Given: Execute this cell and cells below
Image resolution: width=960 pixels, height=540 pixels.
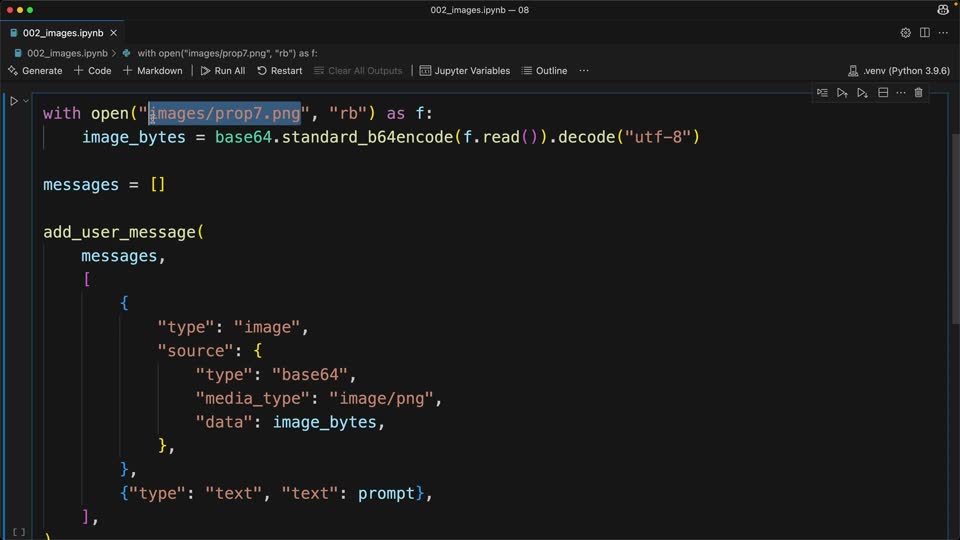Looking at the screenshot, I should [862, 92].
